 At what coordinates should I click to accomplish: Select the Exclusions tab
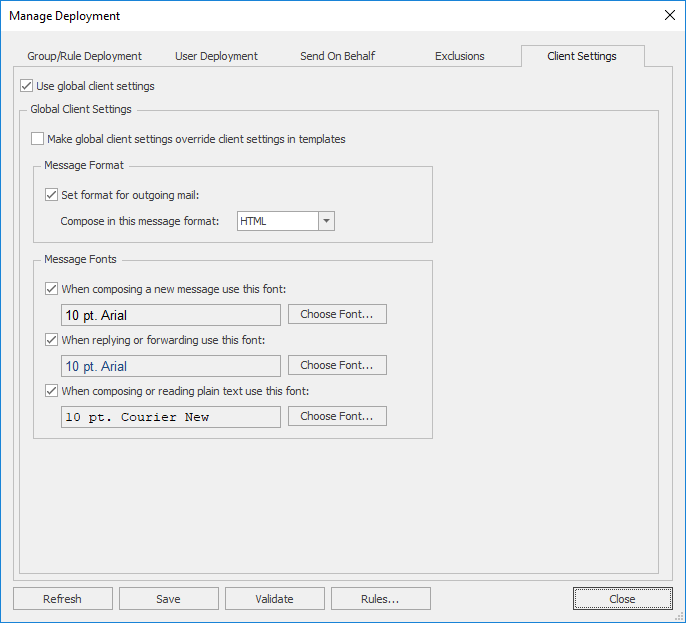pos(459,56)
